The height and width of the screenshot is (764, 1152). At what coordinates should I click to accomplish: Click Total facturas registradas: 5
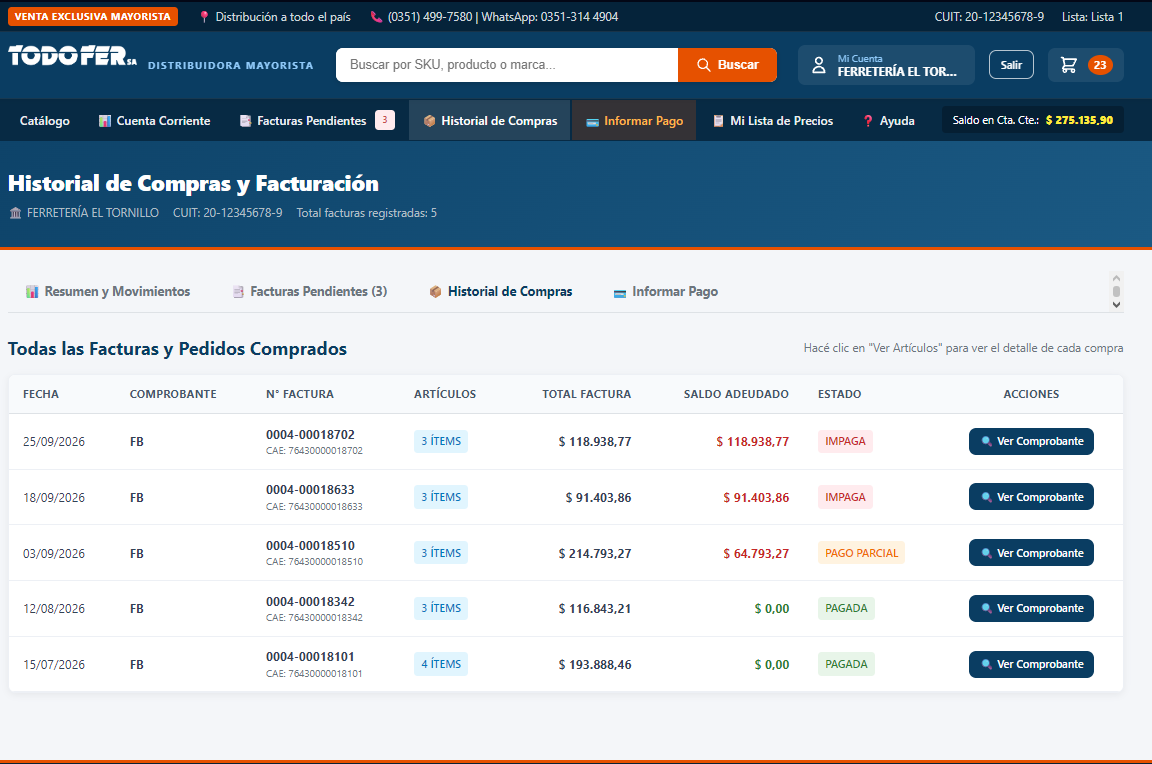(367, 213)
